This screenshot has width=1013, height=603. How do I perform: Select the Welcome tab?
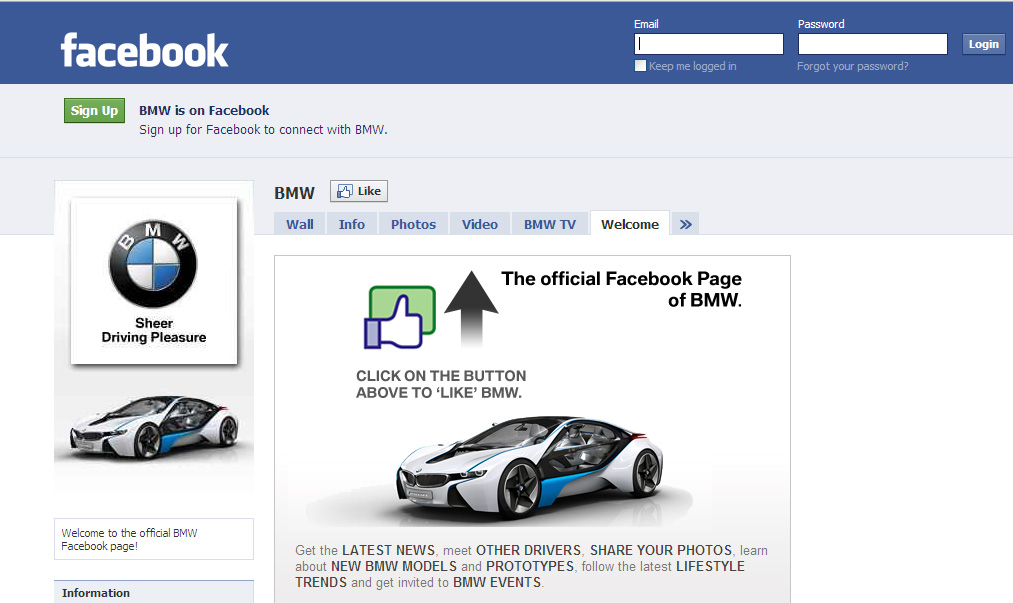tap(630, 224)
